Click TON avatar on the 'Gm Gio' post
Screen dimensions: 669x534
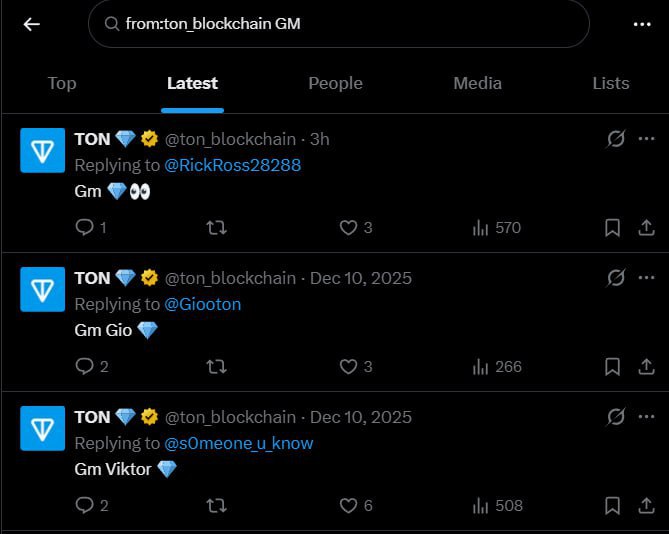pyautogui.click(x=43, y=291)
